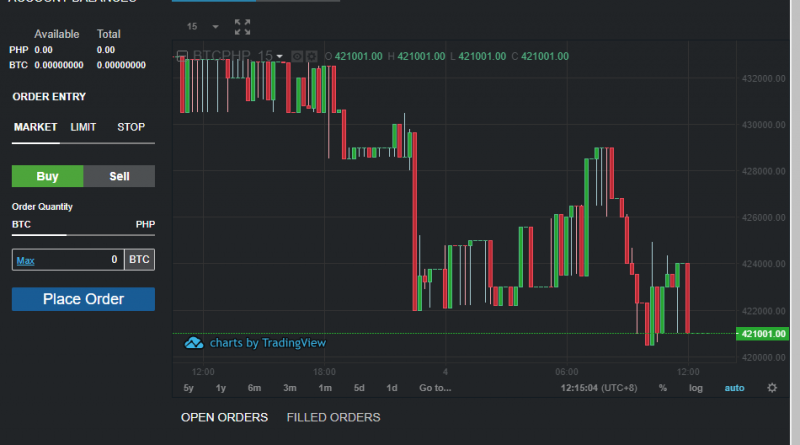Set chart range to 1m

point(325,388)
